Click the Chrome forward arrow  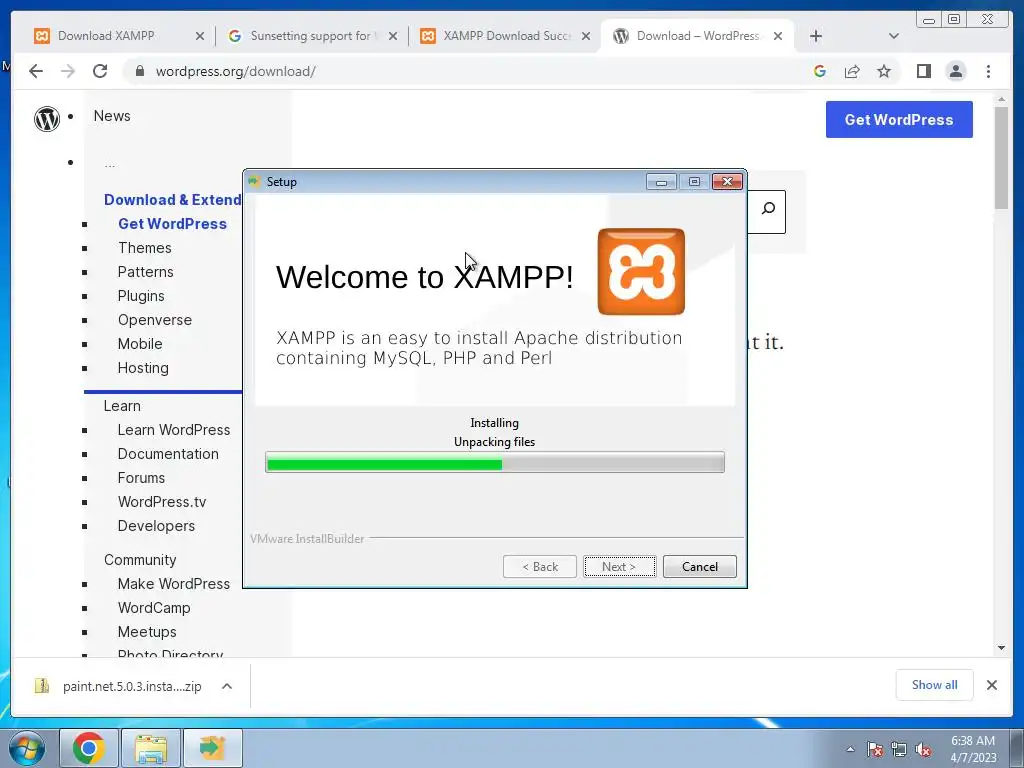[68, 71]
